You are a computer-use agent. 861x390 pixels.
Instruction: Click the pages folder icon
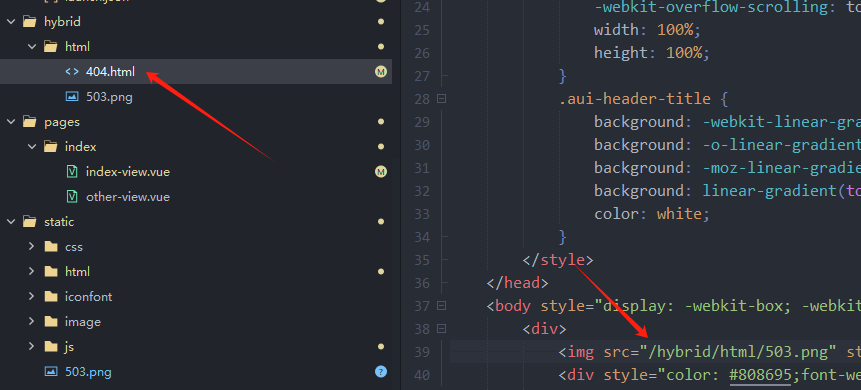30,122
